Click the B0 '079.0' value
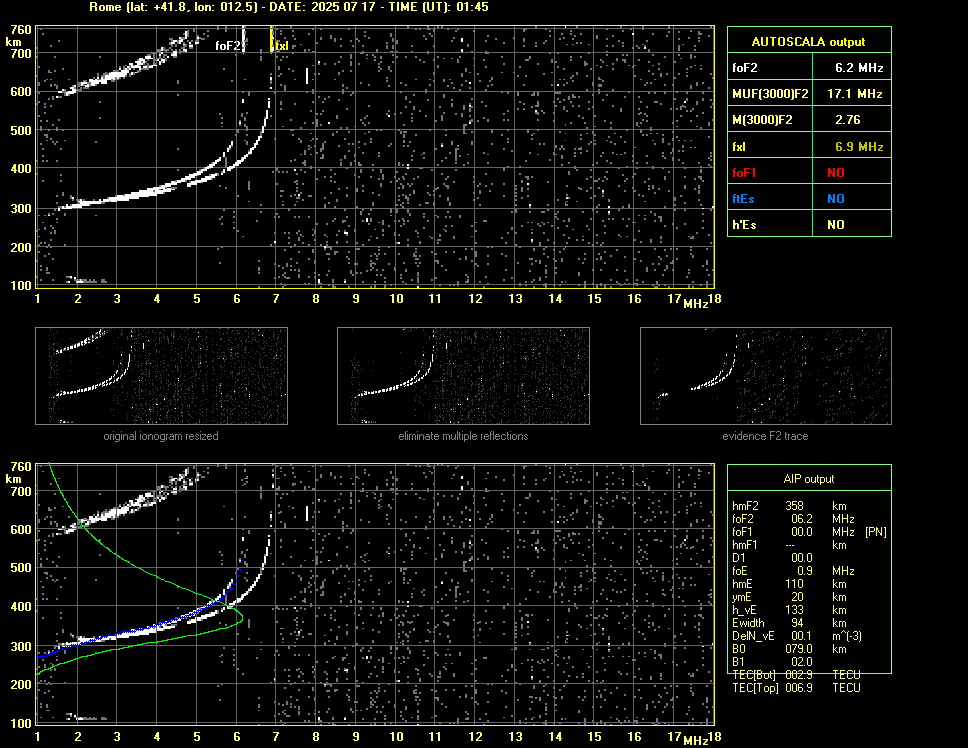 [x=799, y=649]
